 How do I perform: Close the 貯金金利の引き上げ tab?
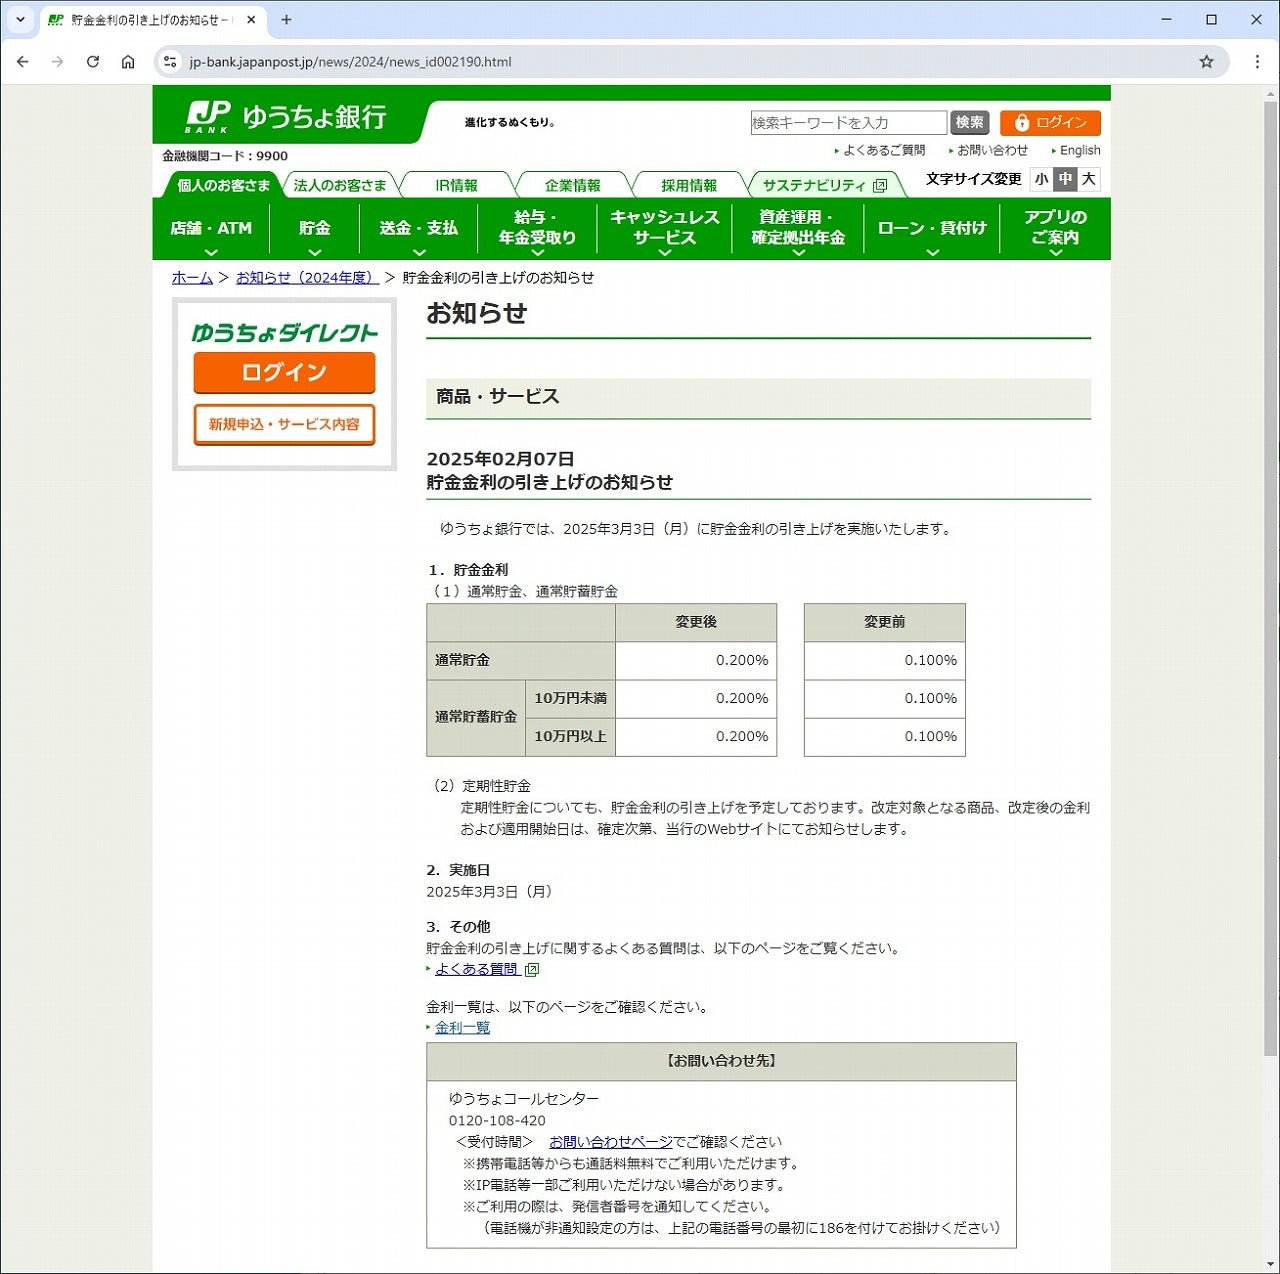tap(251, 19)
